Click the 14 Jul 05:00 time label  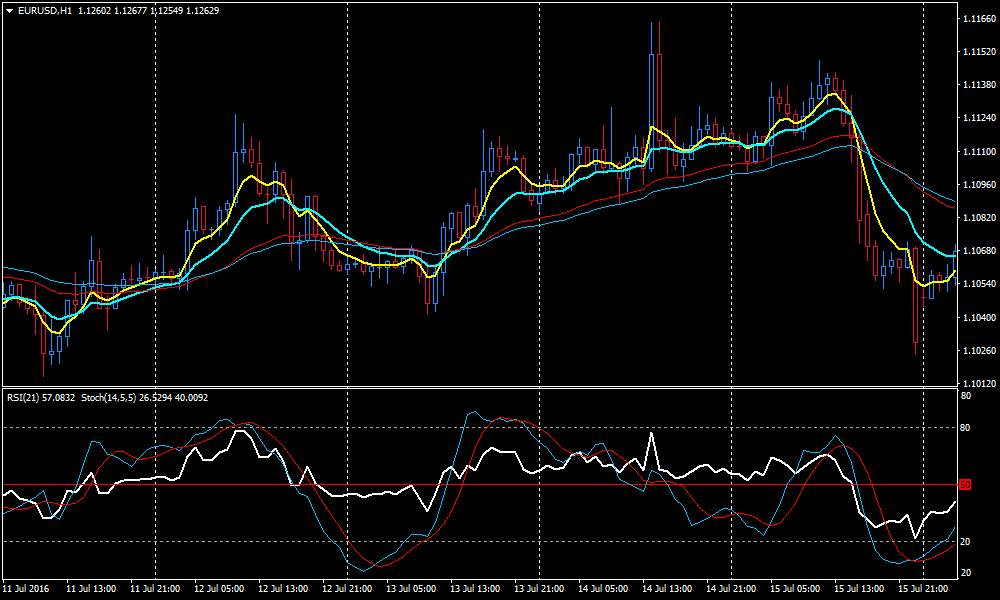(x=604, y=588)
